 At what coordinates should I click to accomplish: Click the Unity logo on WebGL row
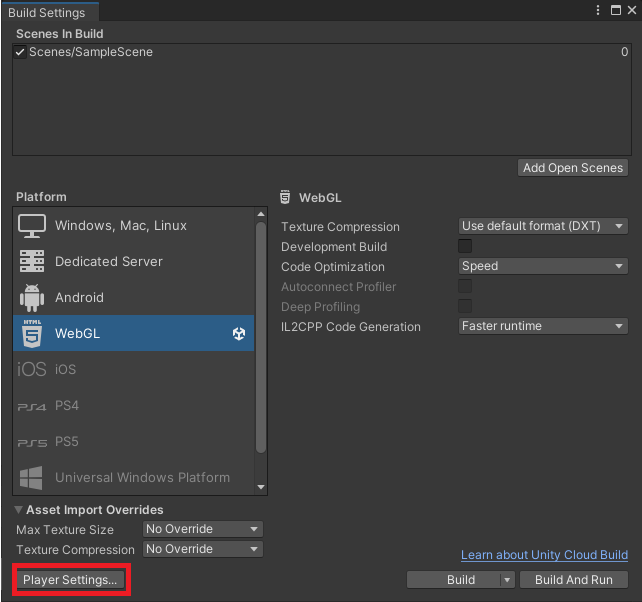(239, 334)
